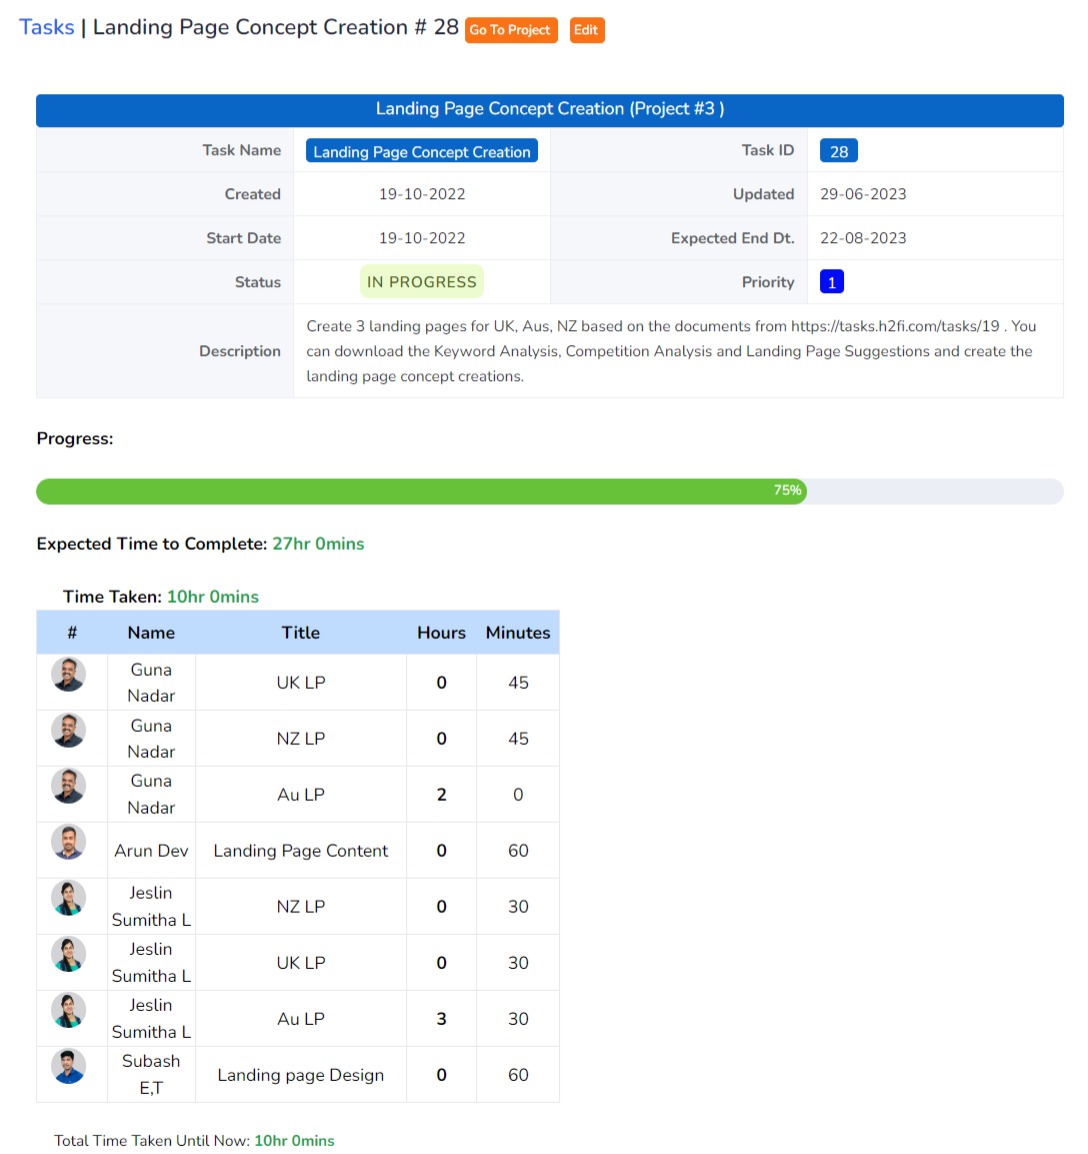Click Guna Nadar's avatar in Au LP row

click(69, 786)
